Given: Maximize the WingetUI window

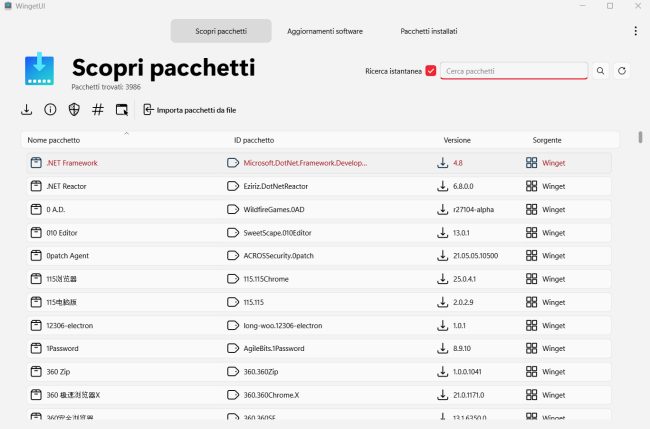Looking at the screenshot, I should 610,6.
